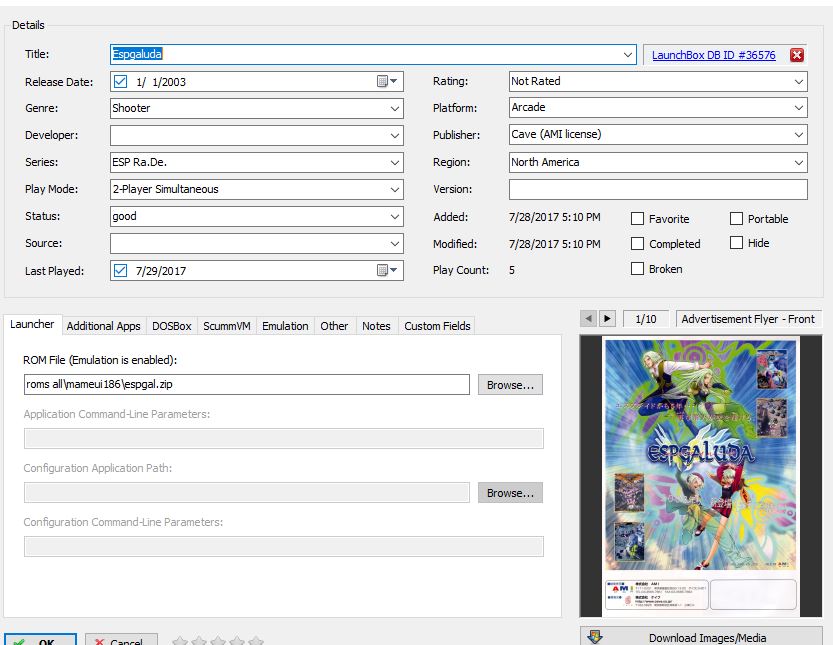
Task: Expand the Play Mode dropdown
Action: pos(395,189)
